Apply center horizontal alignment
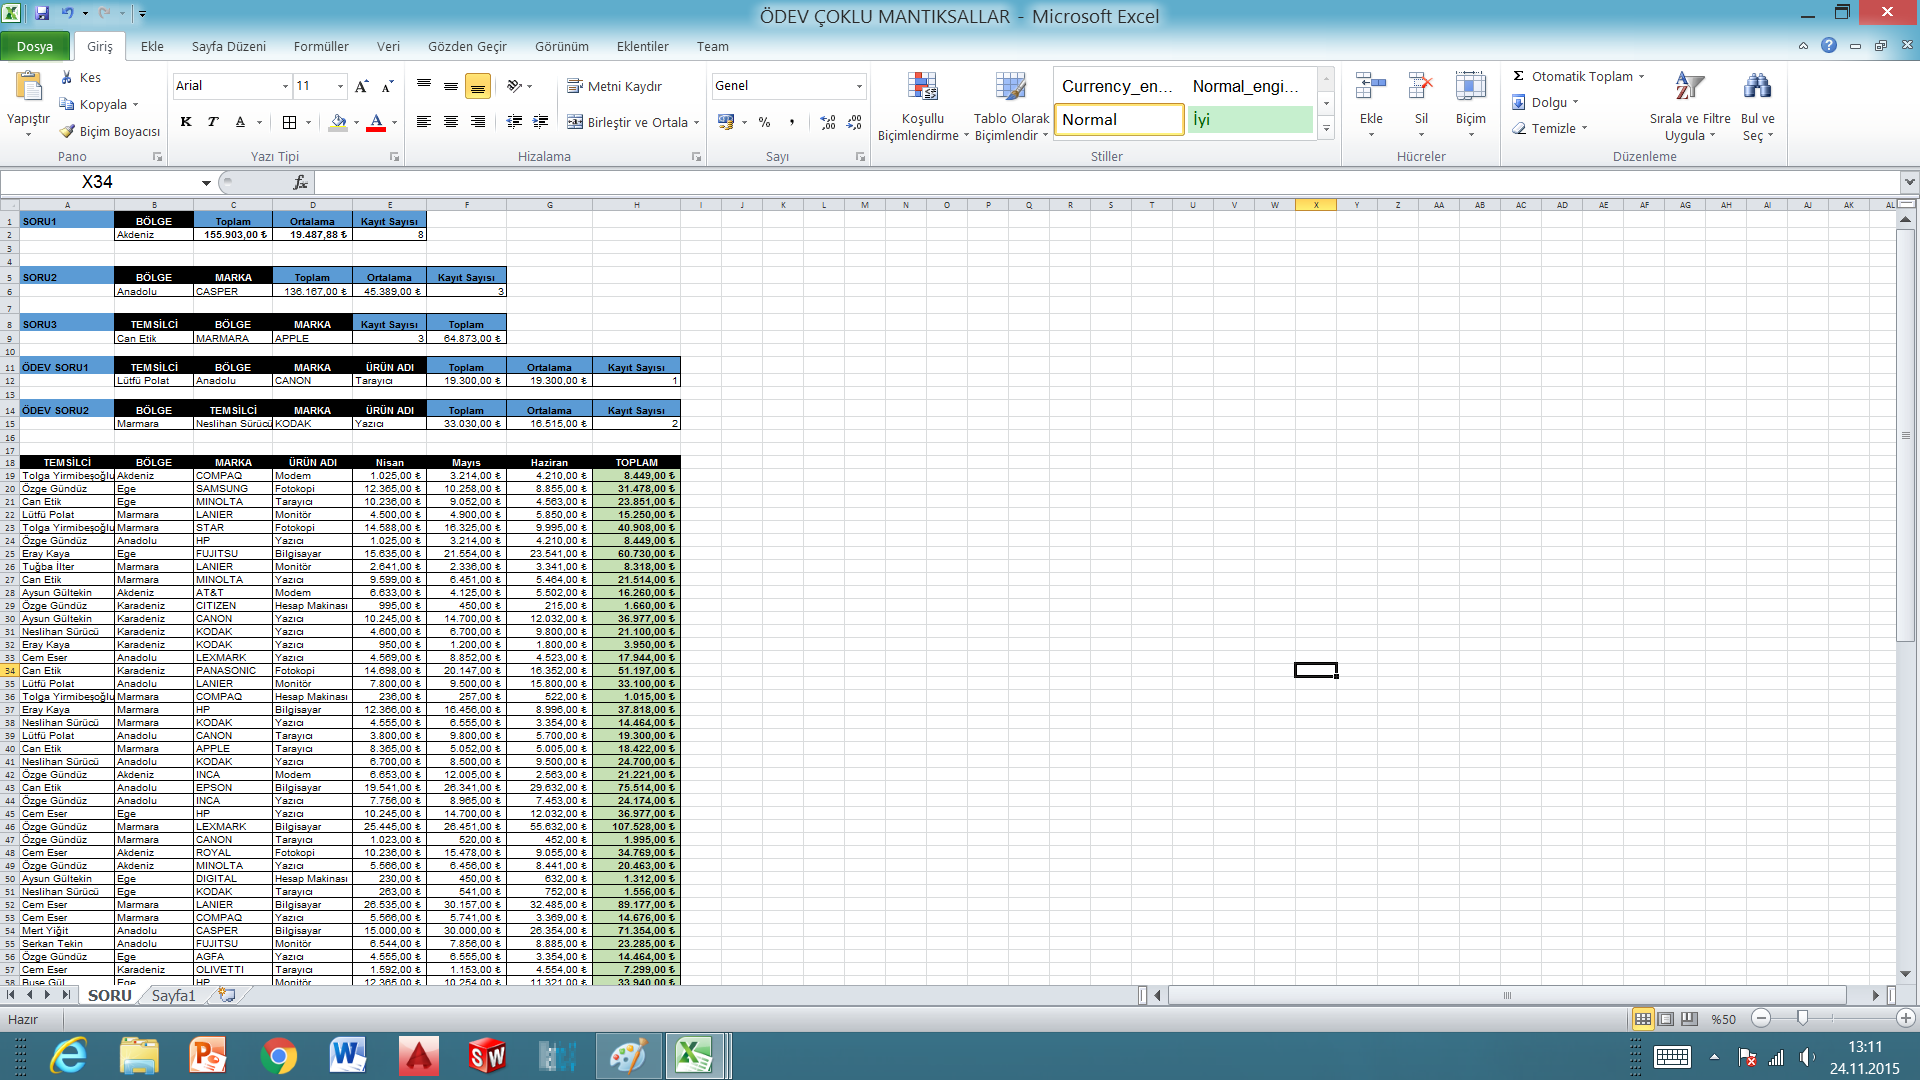 coord(451,122)
